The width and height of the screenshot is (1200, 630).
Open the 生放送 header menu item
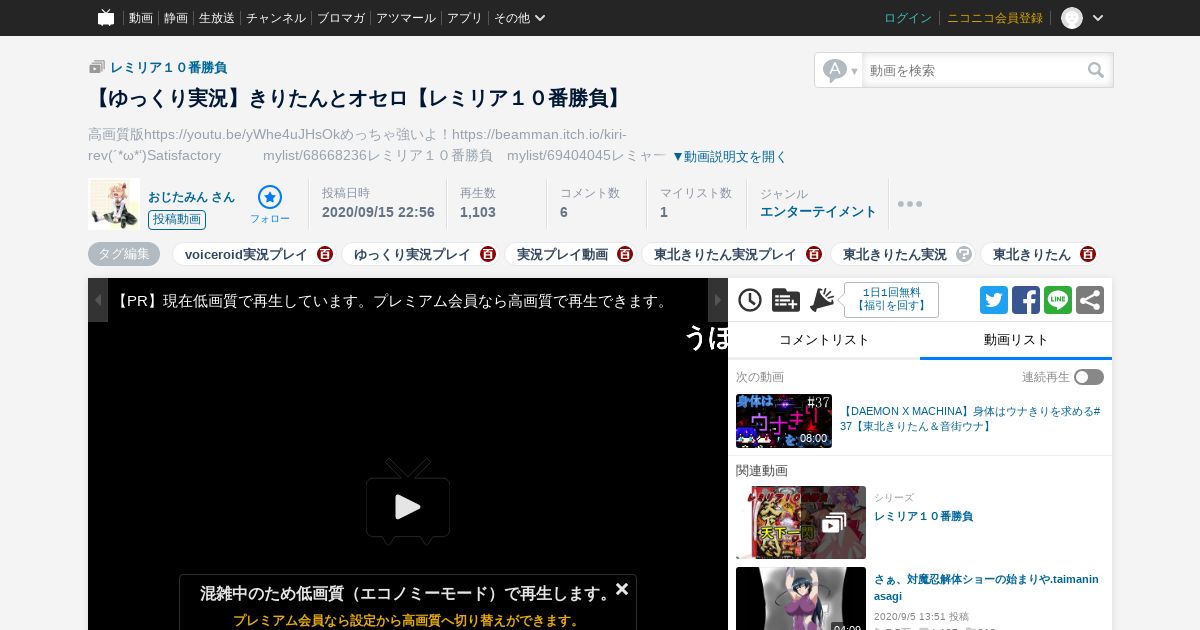[x=217, y=18]
